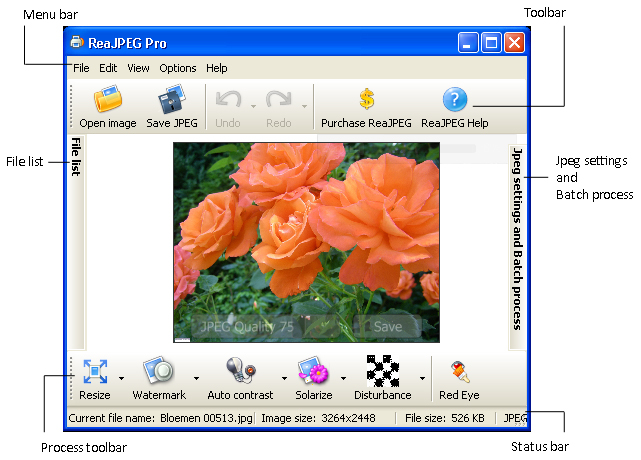The height and width of the screenshot is (460, 641).
Task: Click the rose image preview
Action: (x=306, y=242)
